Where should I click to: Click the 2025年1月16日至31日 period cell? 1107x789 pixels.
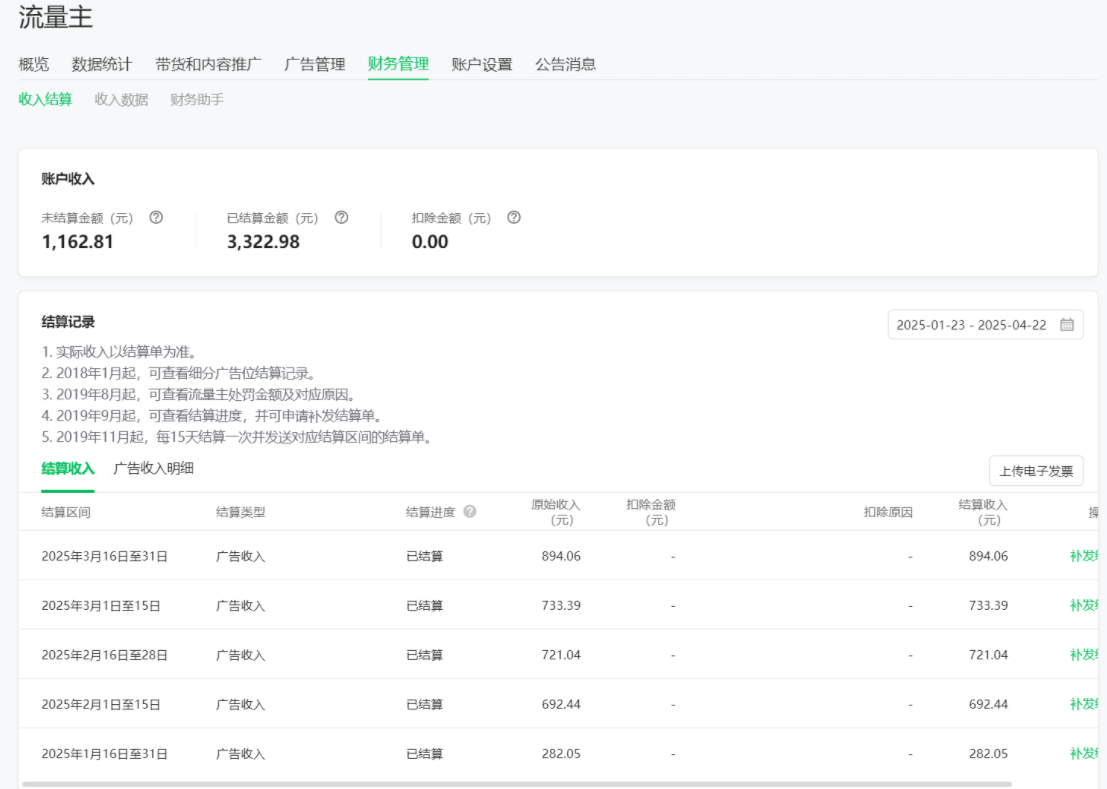104,754
